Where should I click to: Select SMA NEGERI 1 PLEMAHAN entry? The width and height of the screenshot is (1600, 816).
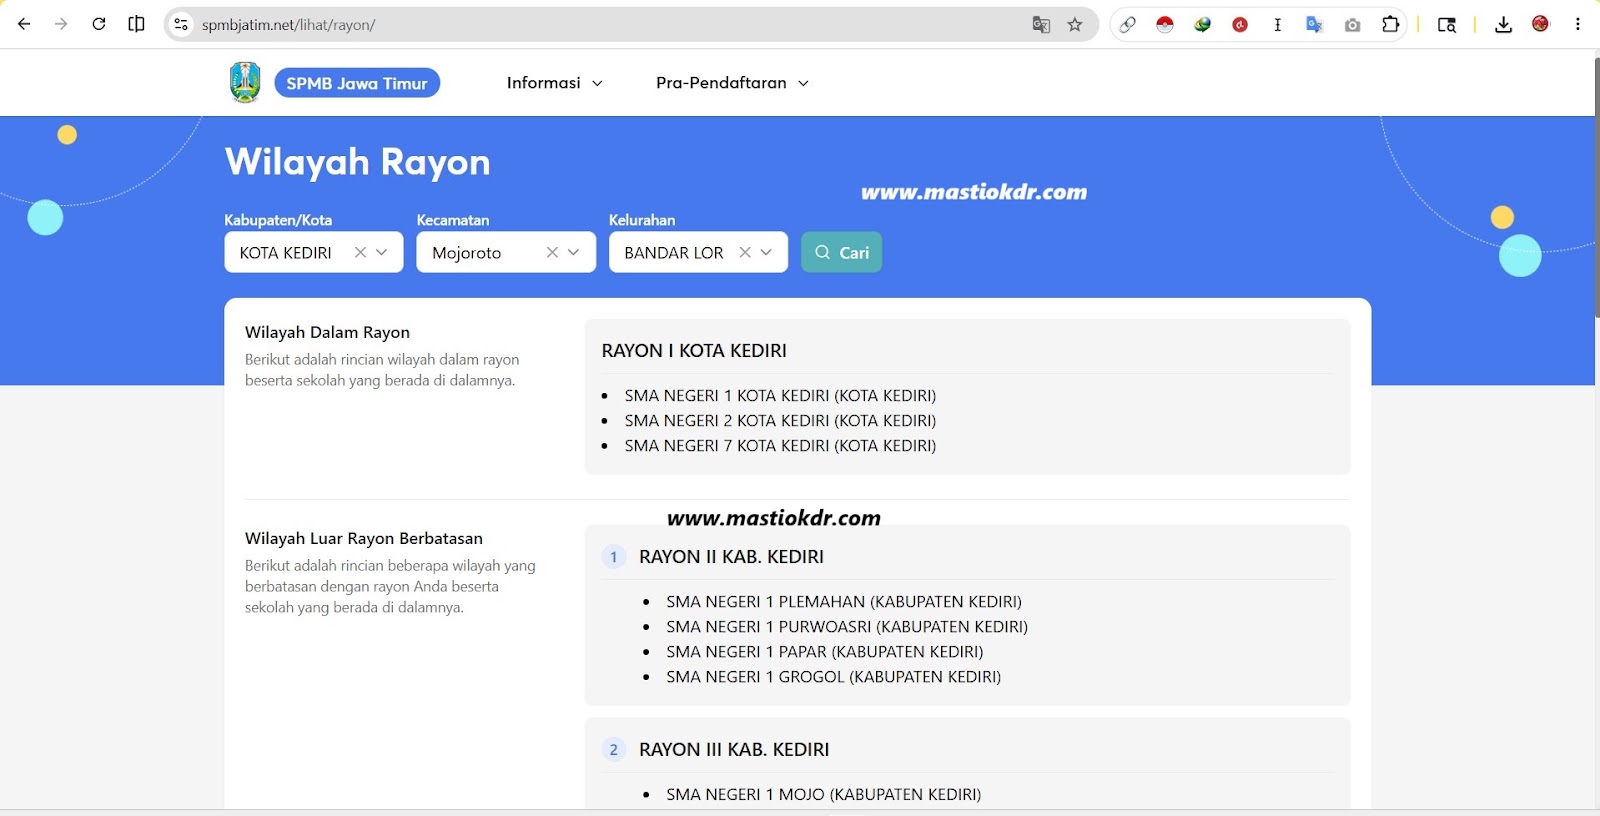[844, 602]
